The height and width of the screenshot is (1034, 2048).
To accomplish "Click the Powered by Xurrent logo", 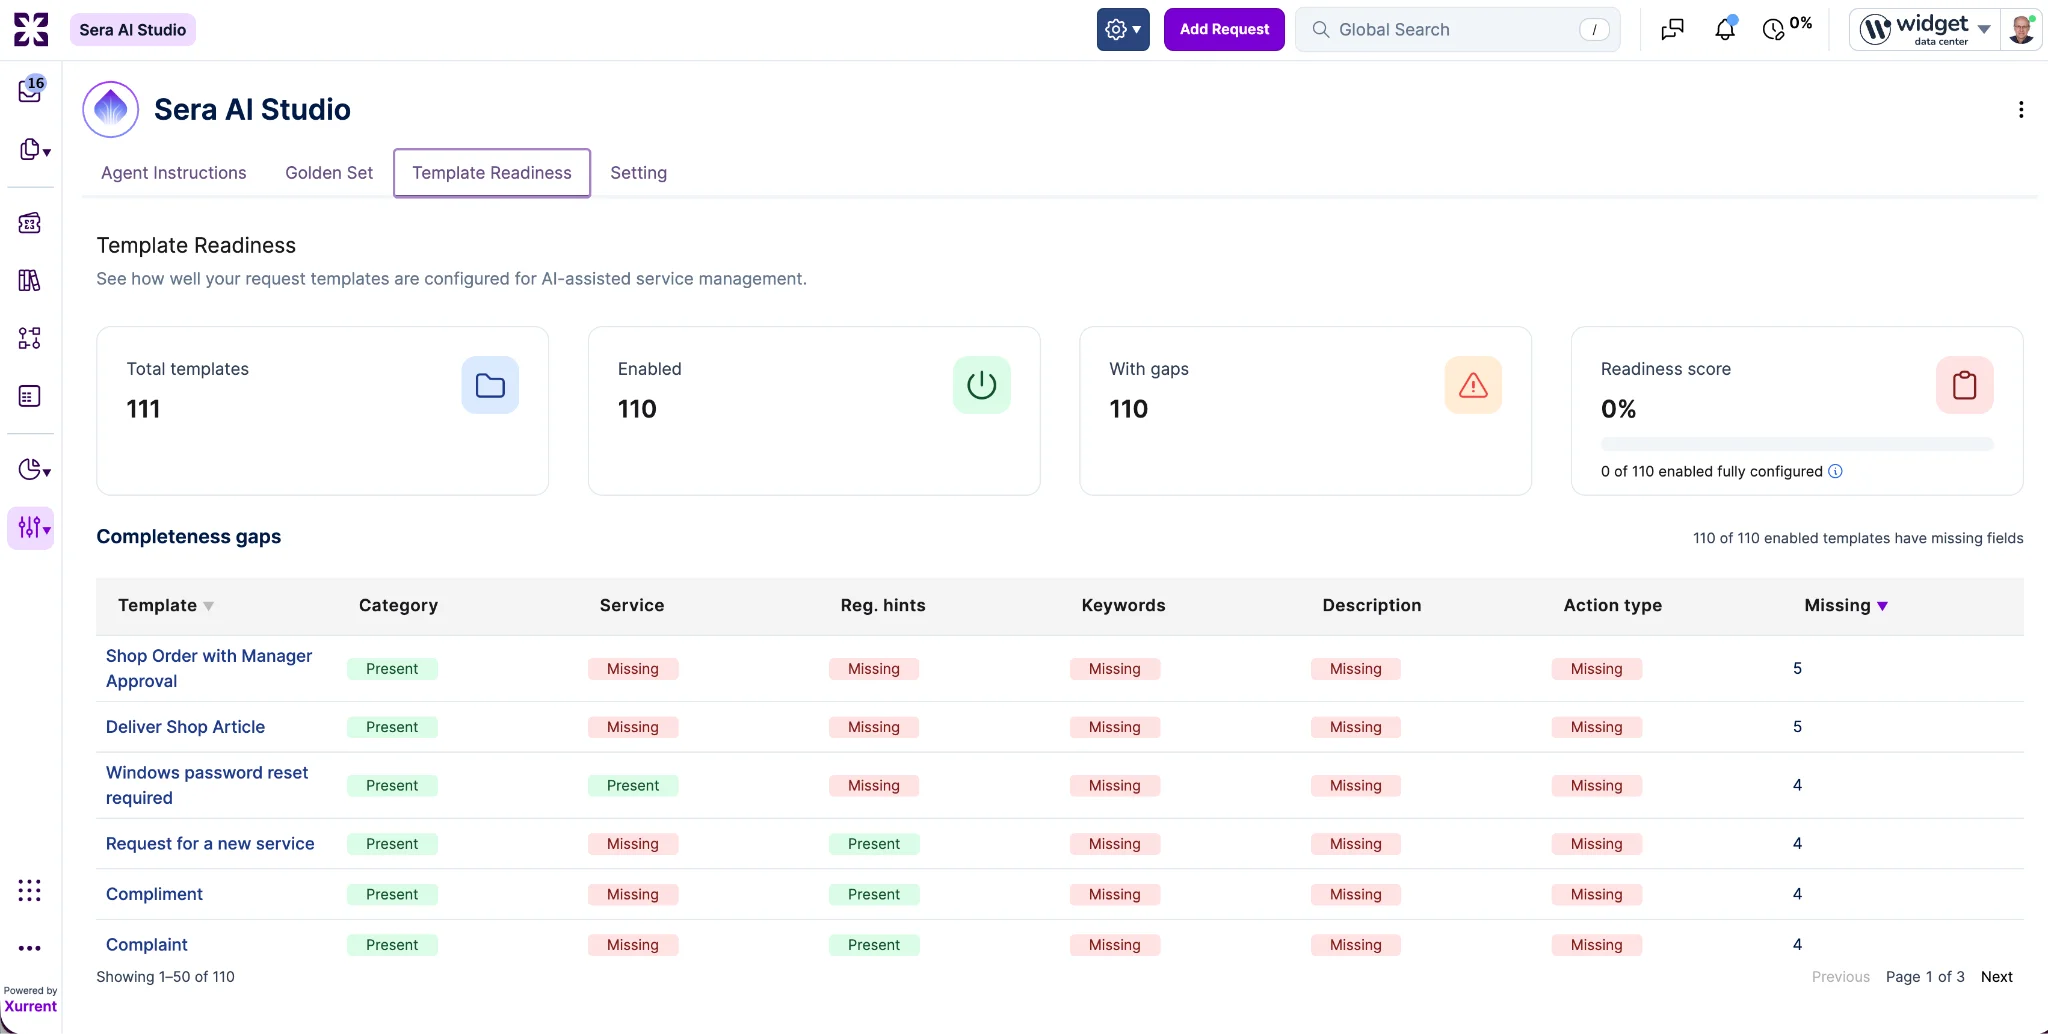I will point(30,1000).
